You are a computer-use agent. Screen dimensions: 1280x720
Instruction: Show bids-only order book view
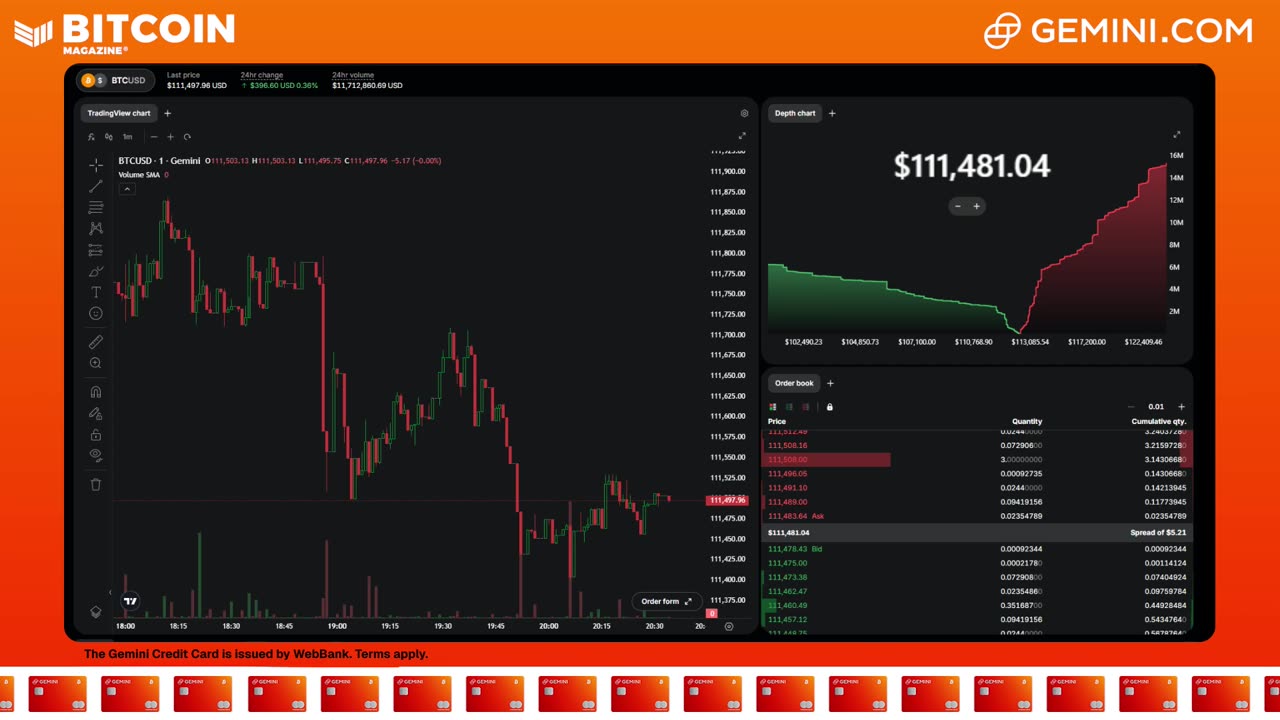coord(789,407)
